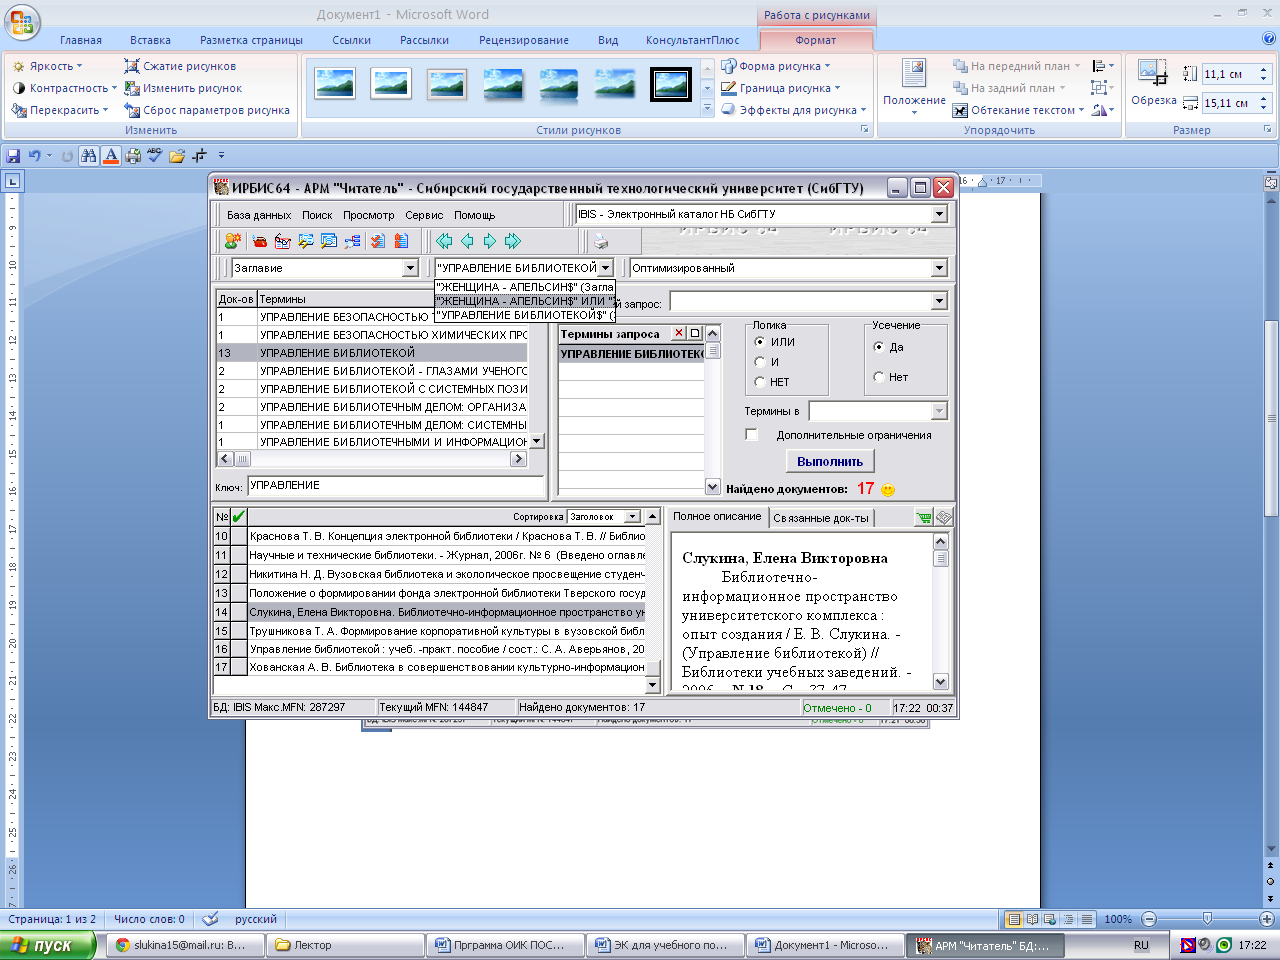Click Change Picture (Изменить рисунок)
Viewport: 1280px width, 960px height.
pyautogui.click(x=183, y=88)
